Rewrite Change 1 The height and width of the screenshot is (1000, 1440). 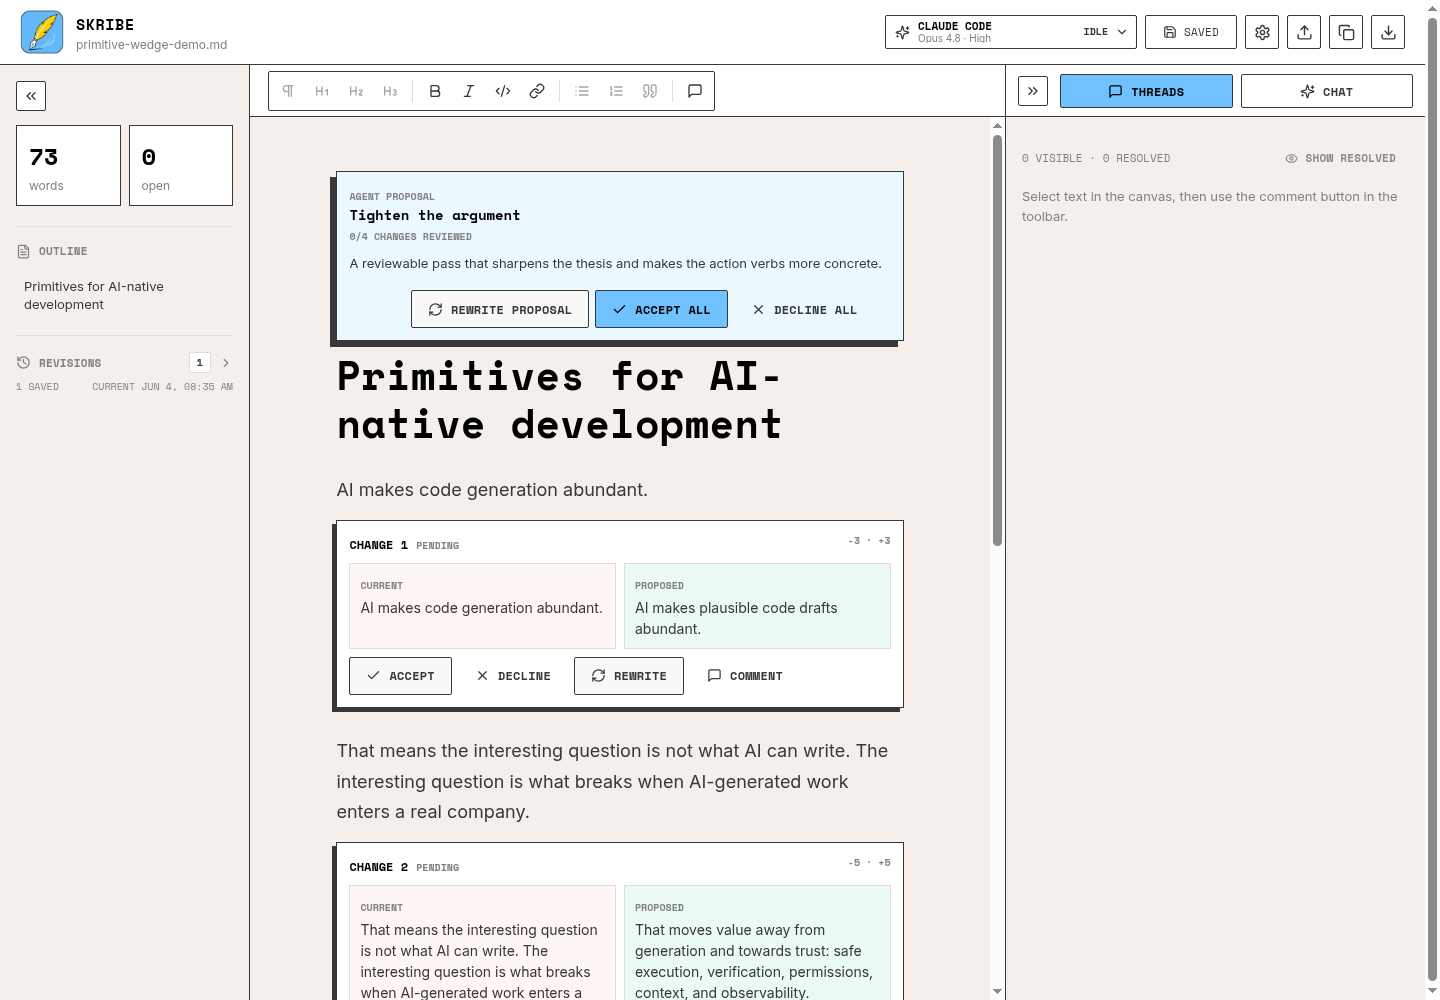(x=629, y=676)
